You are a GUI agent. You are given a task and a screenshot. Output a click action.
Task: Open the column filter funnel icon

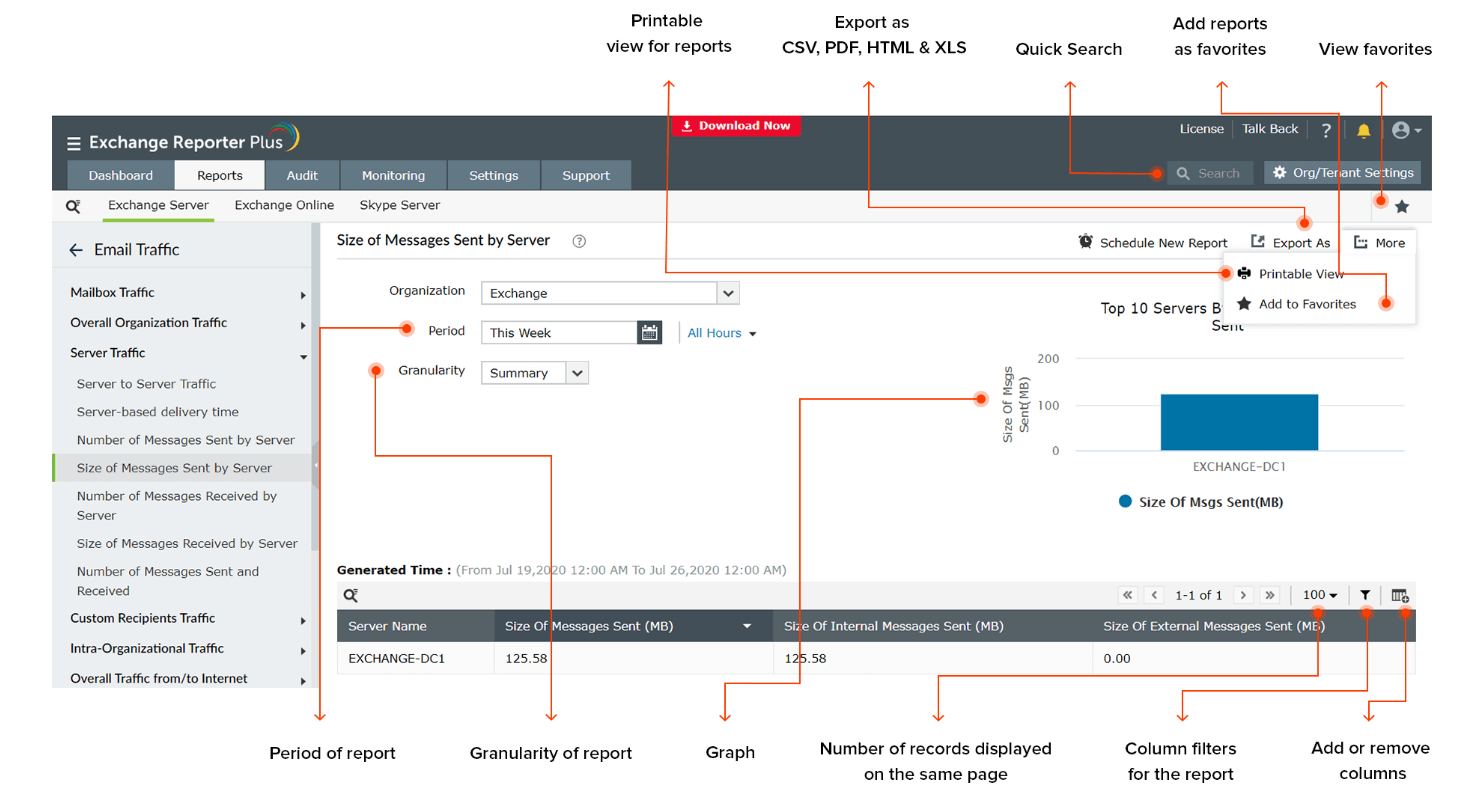pyautogui.click(x=1365, y=595)
